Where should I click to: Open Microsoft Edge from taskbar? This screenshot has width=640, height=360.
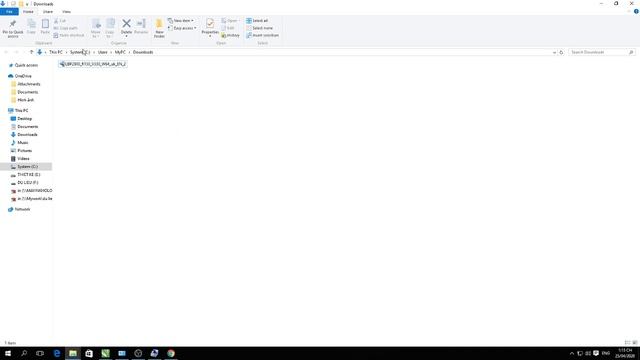[x=57, y=353]
